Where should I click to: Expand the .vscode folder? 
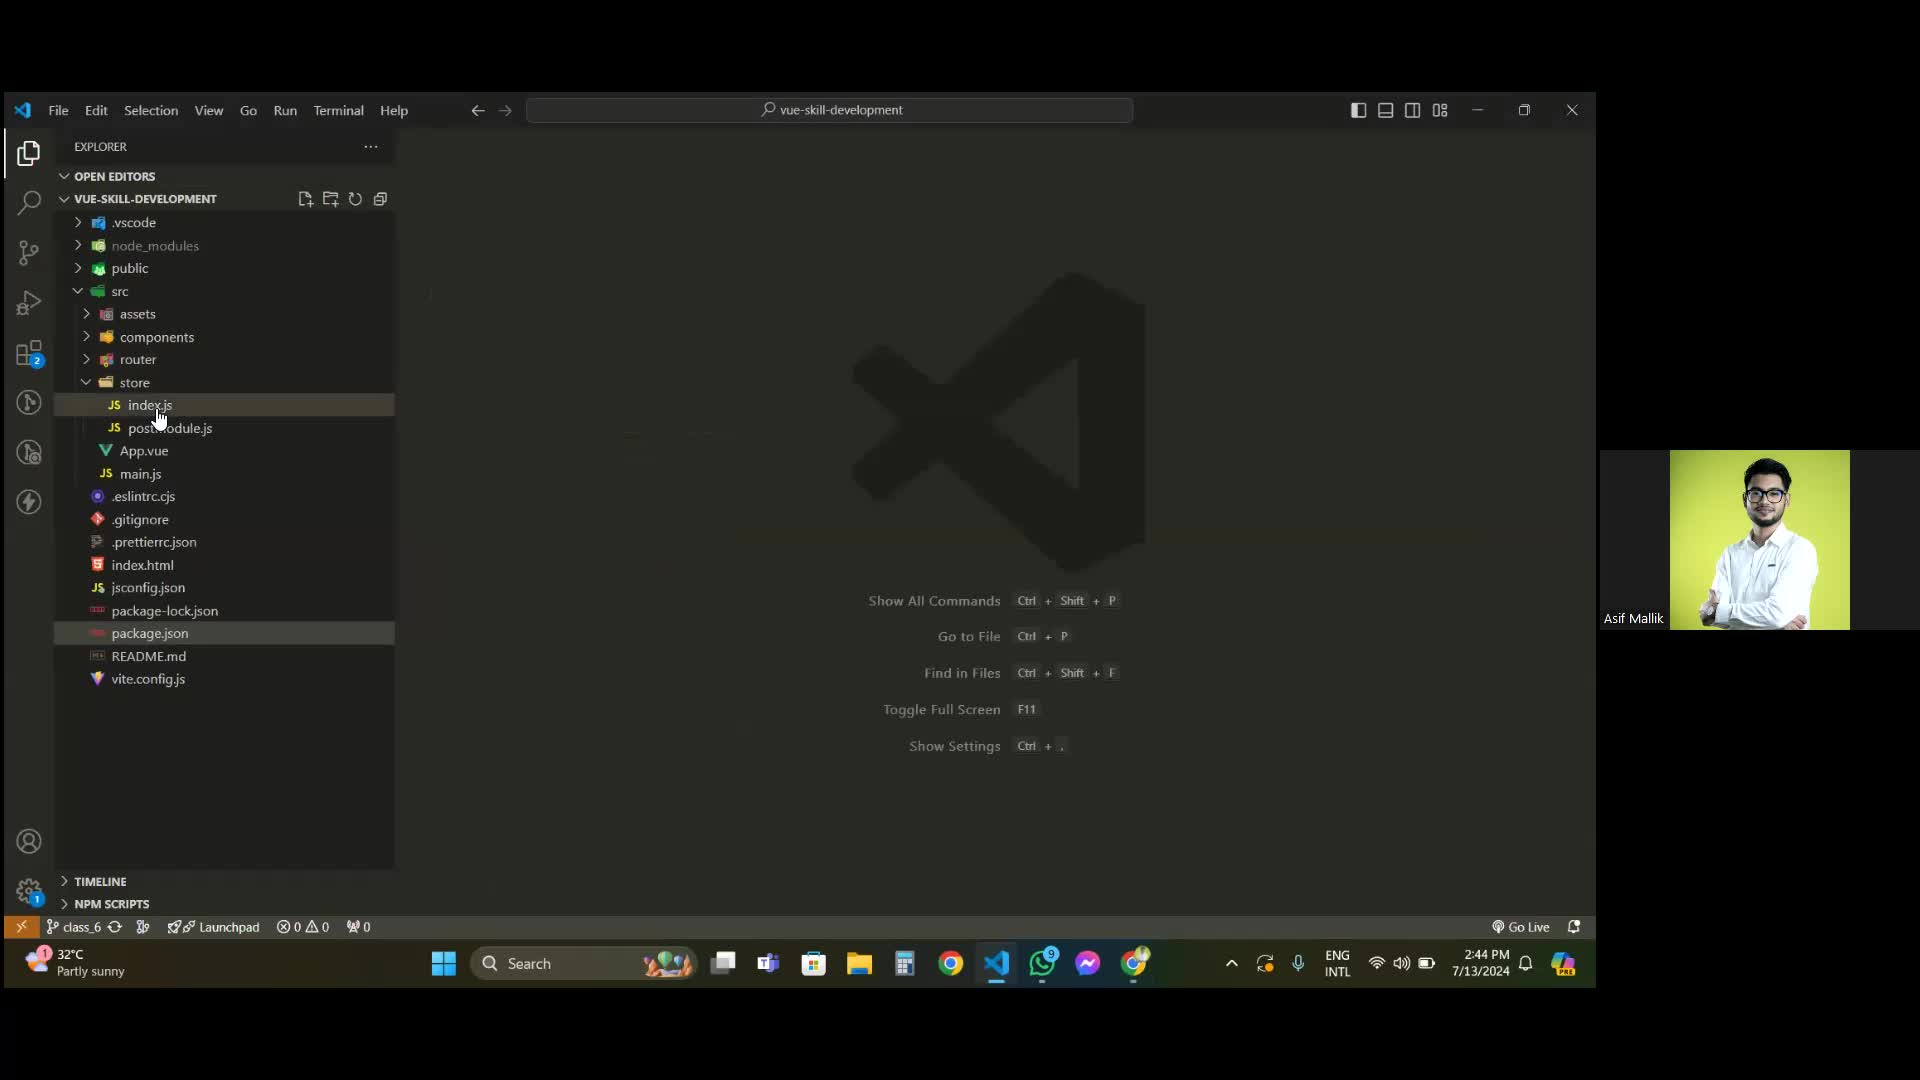pyautogui.click(x=224, y=223)
